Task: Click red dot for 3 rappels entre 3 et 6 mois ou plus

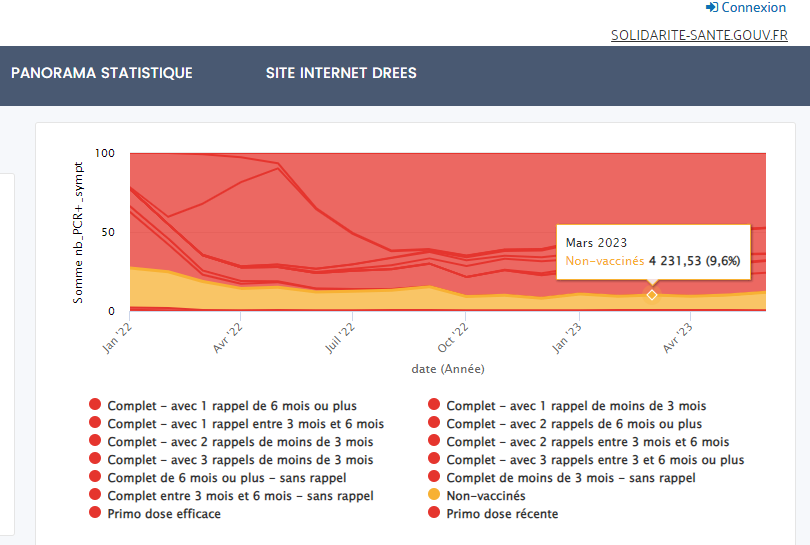Action: (434, 459)
